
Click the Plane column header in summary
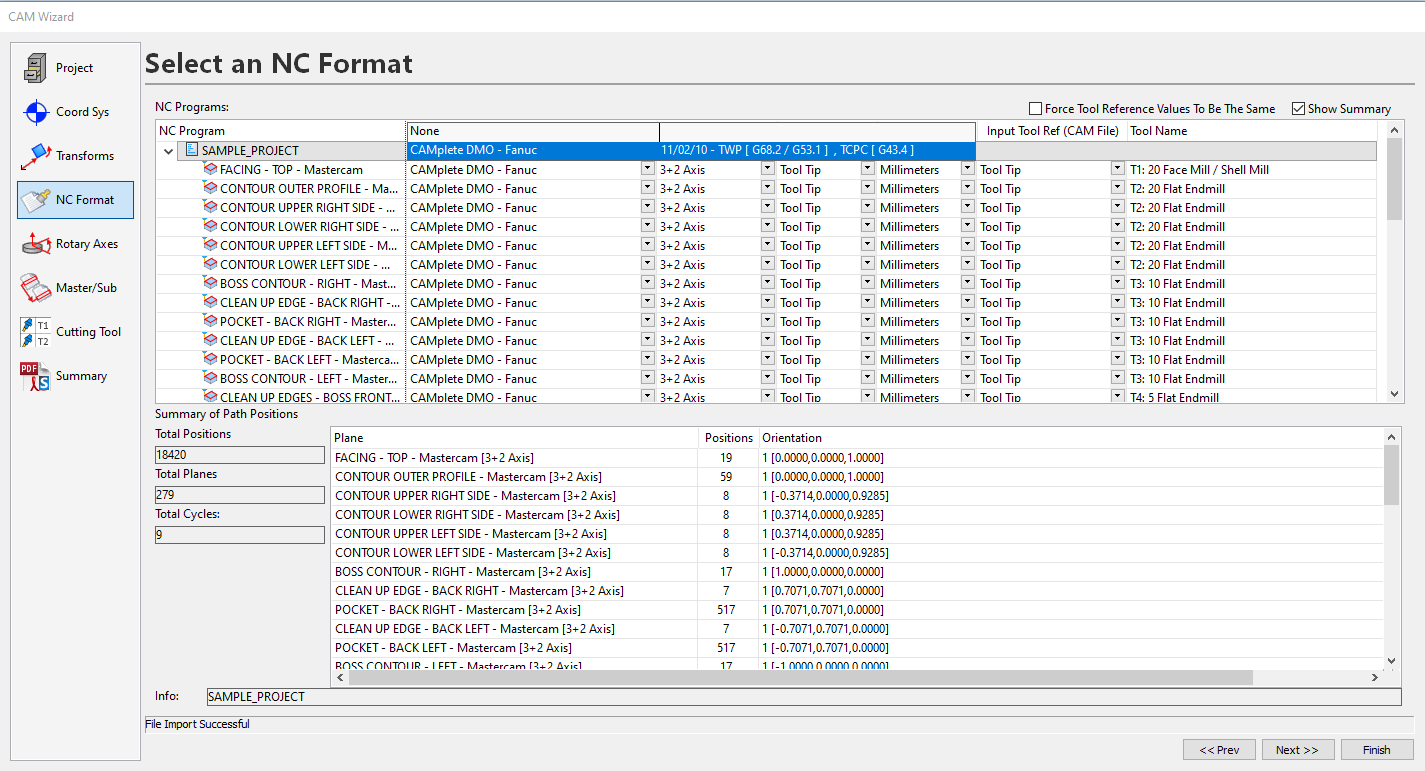tap(515, 438)
